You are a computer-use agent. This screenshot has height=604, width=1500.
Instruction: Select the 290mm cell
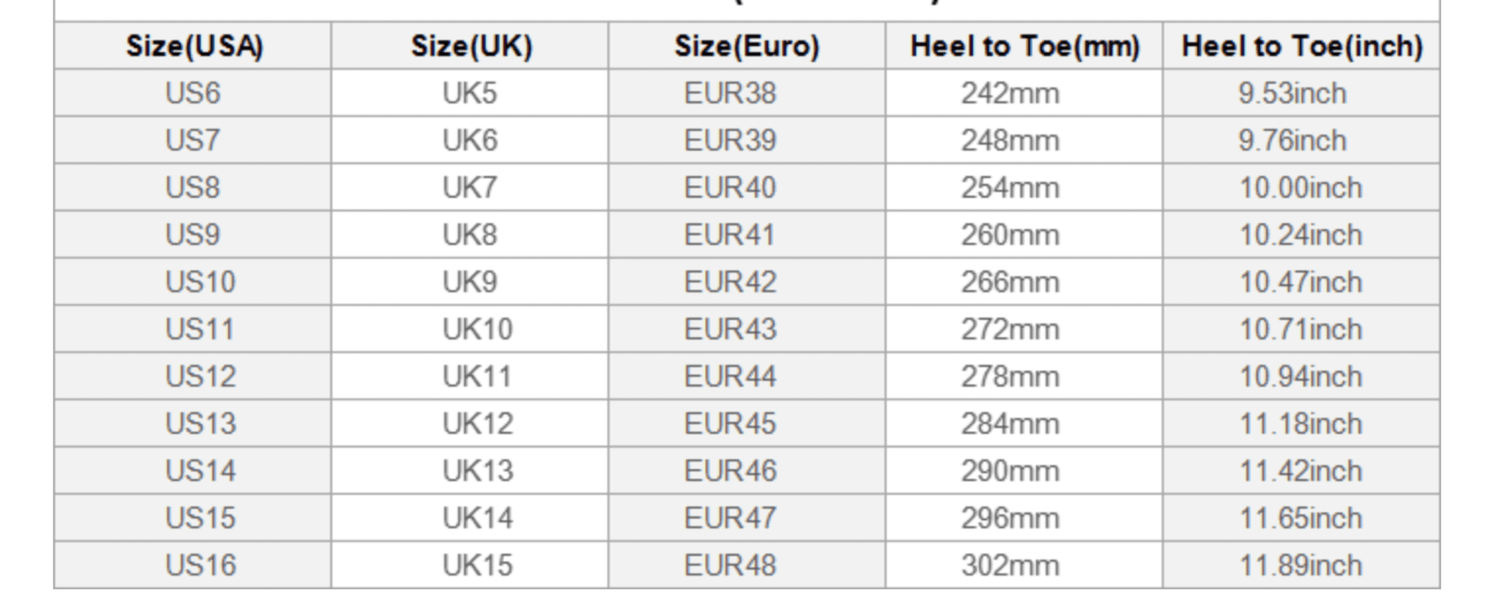(1010, 470)
